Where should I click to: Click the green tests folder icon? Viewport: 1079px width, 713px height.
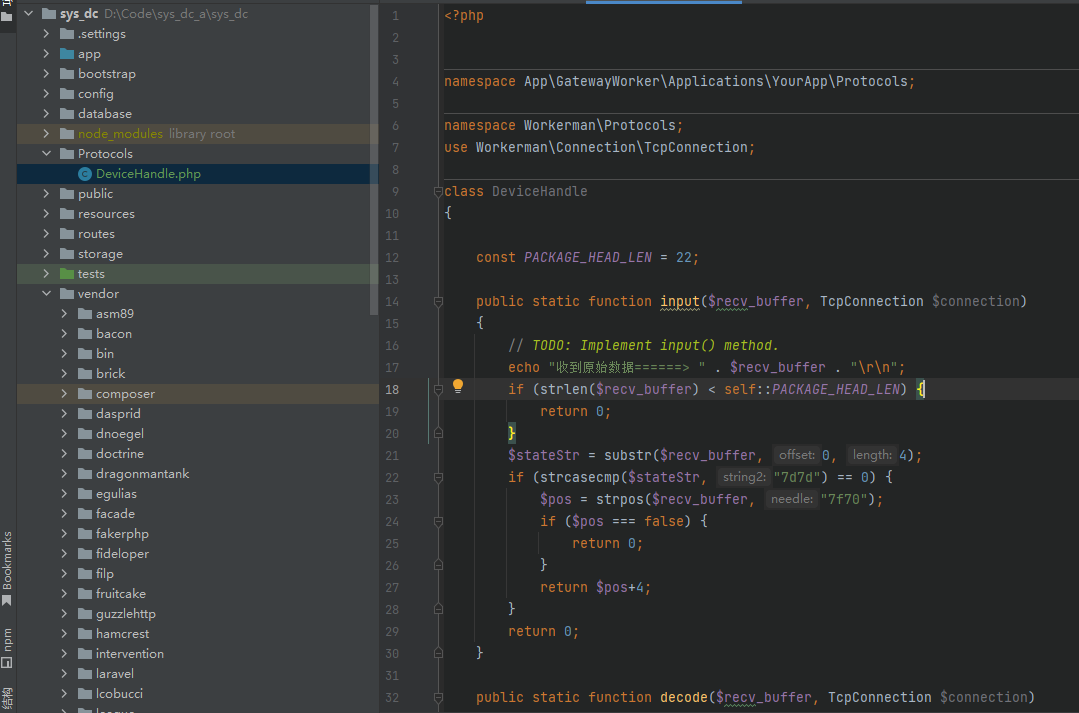click(67, 273)
